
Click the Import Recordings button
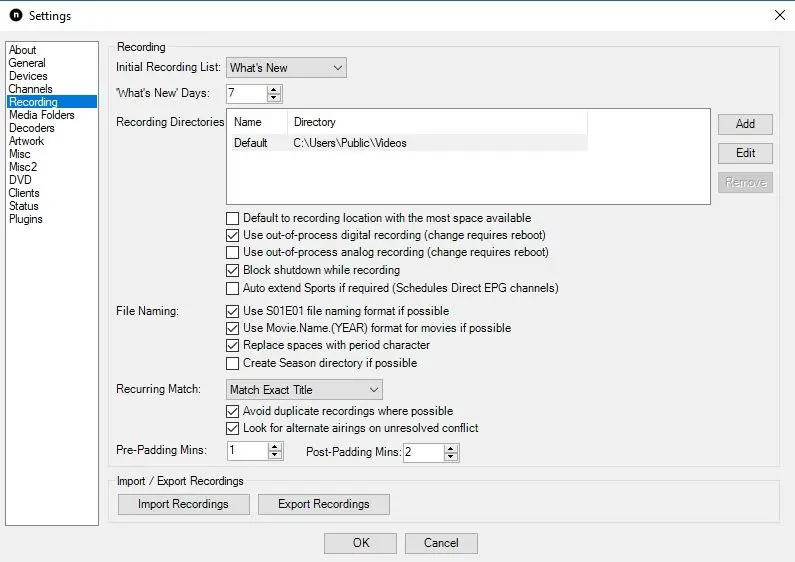pyautogui.click(x=184, y=505)
